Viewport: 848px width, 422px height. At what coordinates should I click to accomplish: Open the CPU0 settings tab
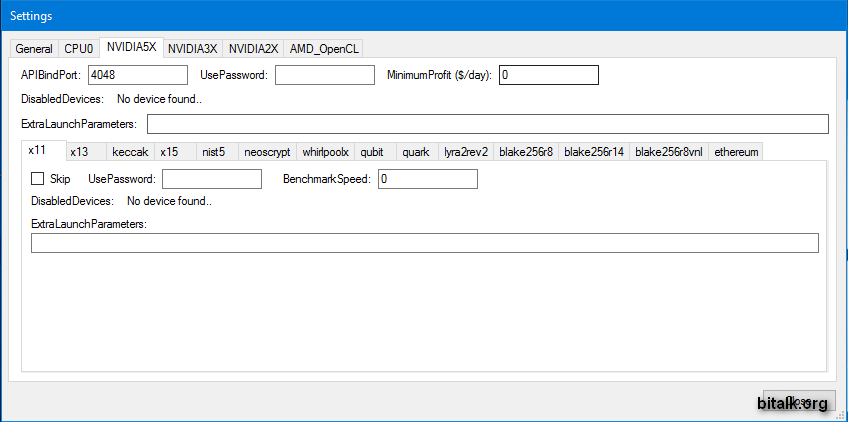tap(79, 49)
